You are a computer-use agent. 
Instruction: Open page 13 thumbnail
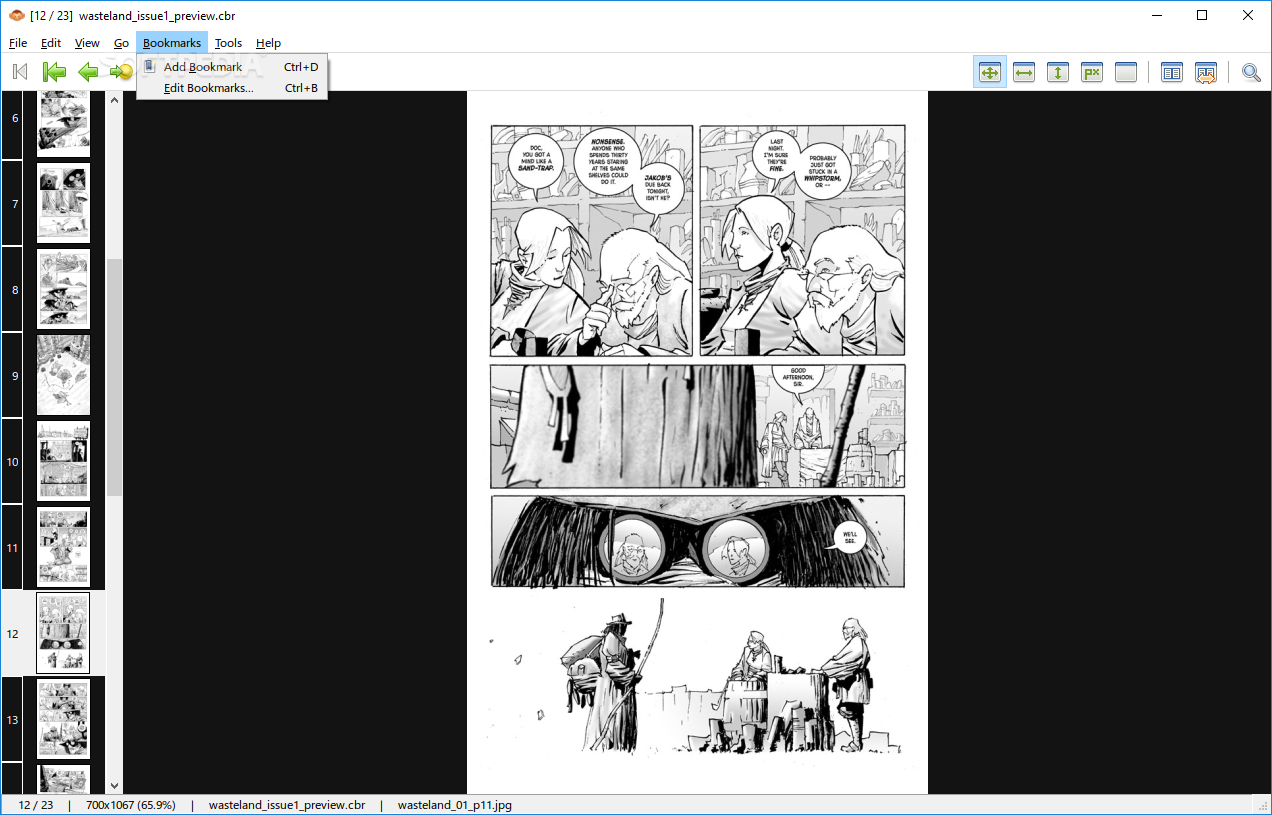63,719
